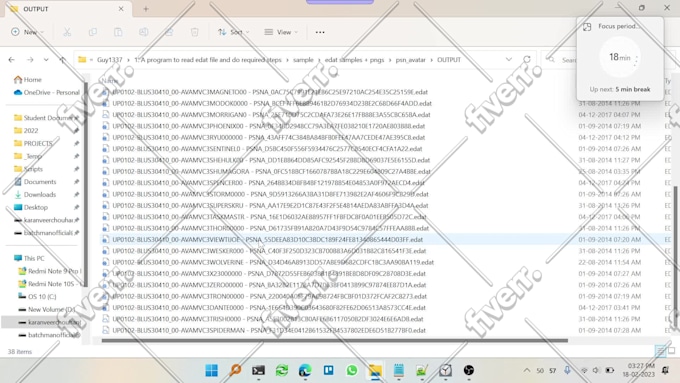Open the Terminal app on taskbar
The image size is (680, 383).
[x=258, y=370]
